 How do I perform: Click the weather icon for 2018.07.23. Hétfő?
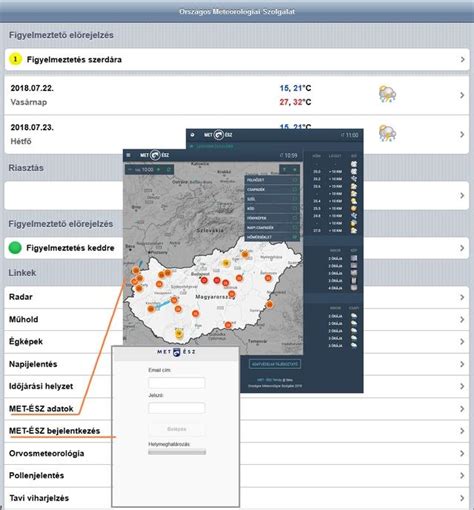(387, 133)
